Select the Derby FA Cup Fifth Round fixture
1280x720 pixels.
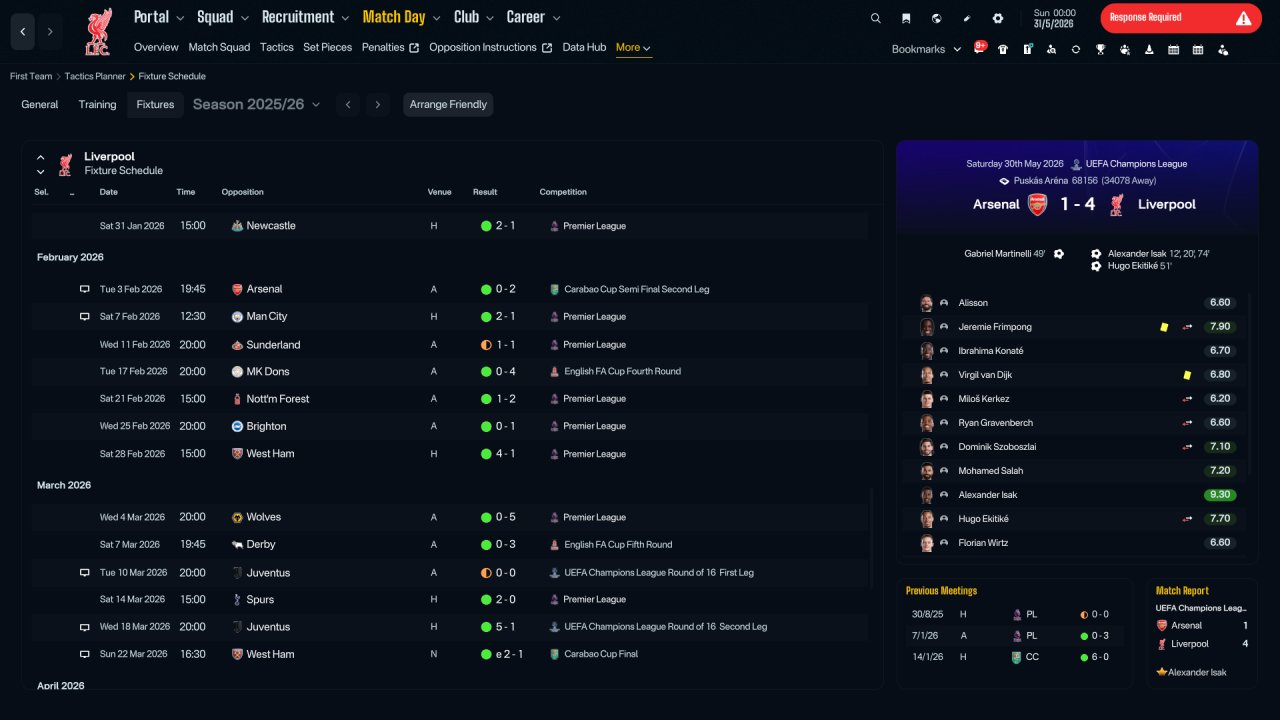coord(450,545)
